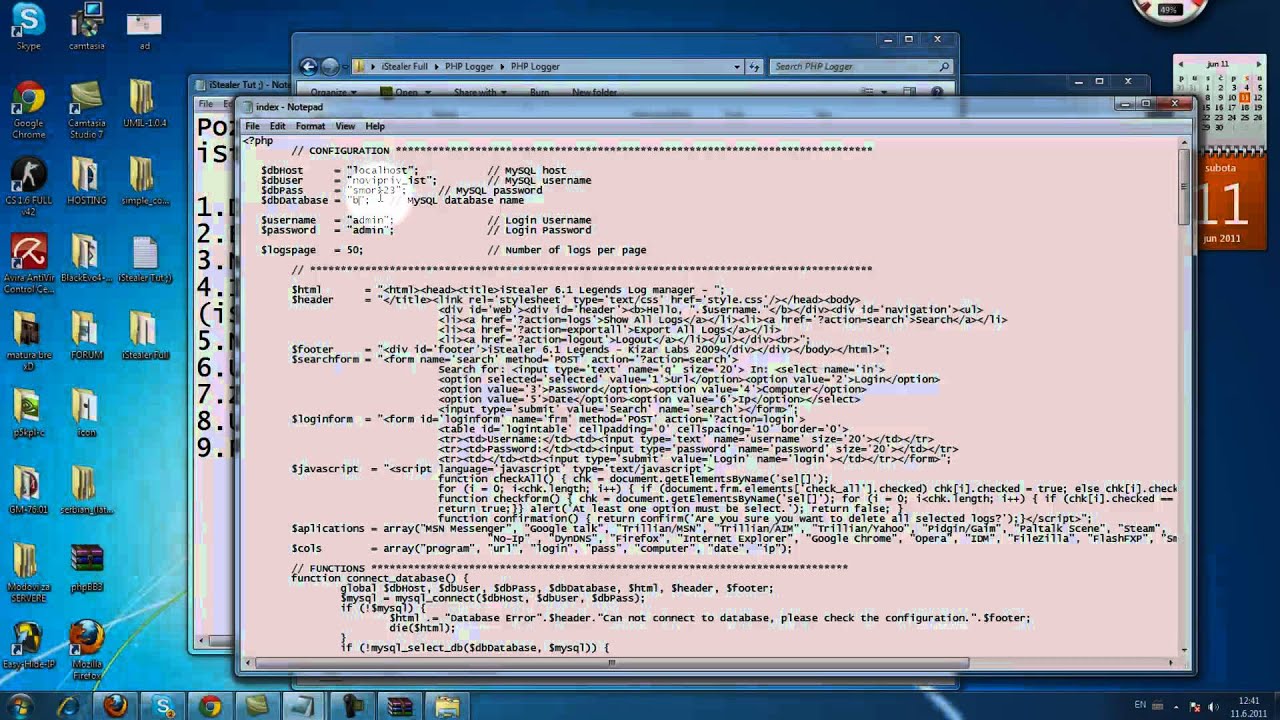
Task: Launch Google Chrome from desktop
Action: point(28,108)
